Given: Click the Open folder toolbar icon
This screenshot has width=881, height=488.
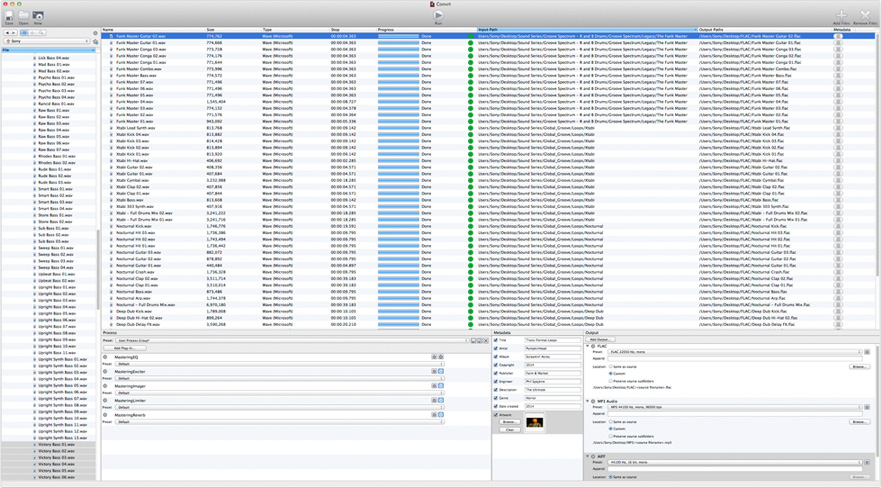Looking at the screenshot, I should coord(24,17).
